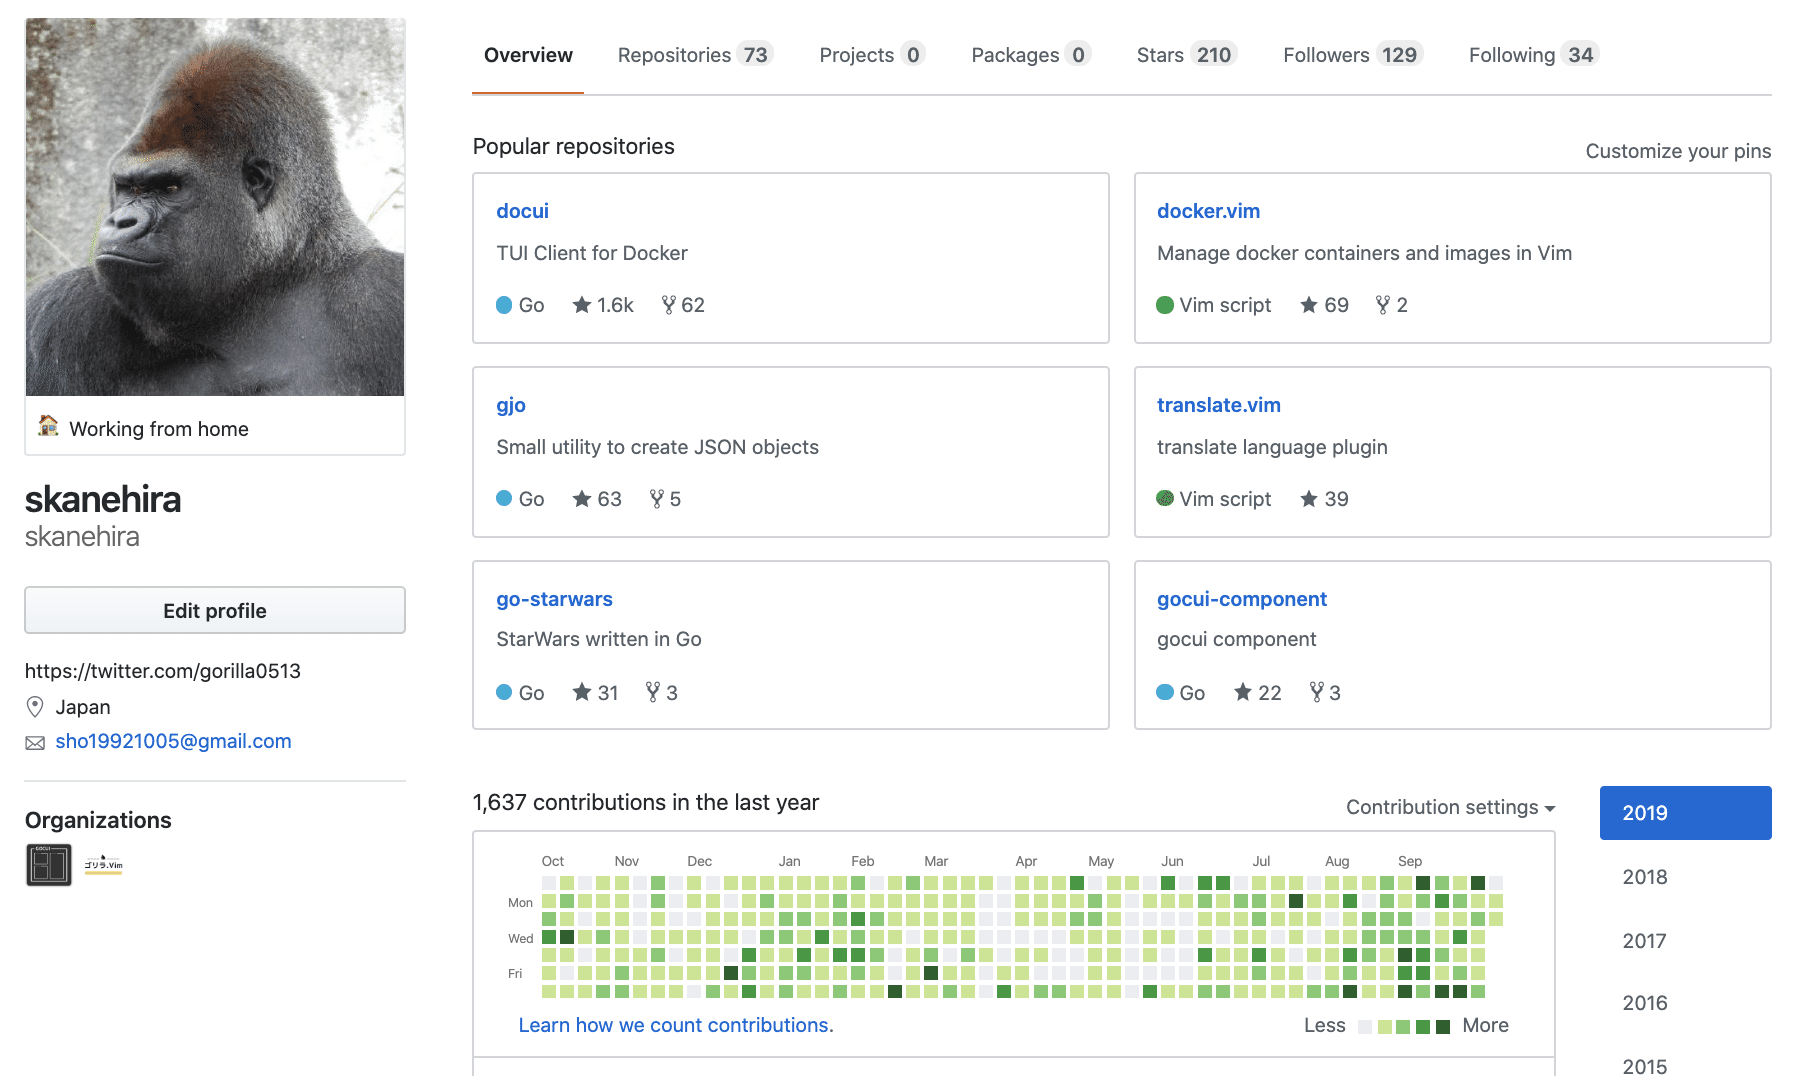Click Learn how we count contributions link

pos(676,1025)
